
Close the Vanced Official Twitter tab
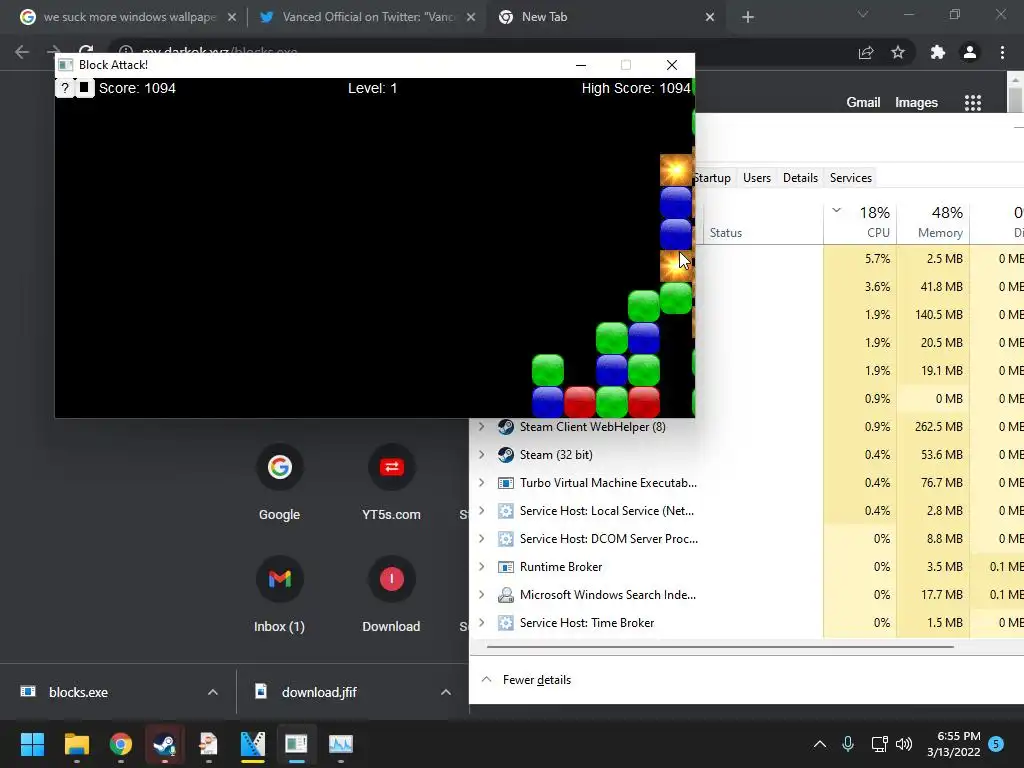(471, 17)
